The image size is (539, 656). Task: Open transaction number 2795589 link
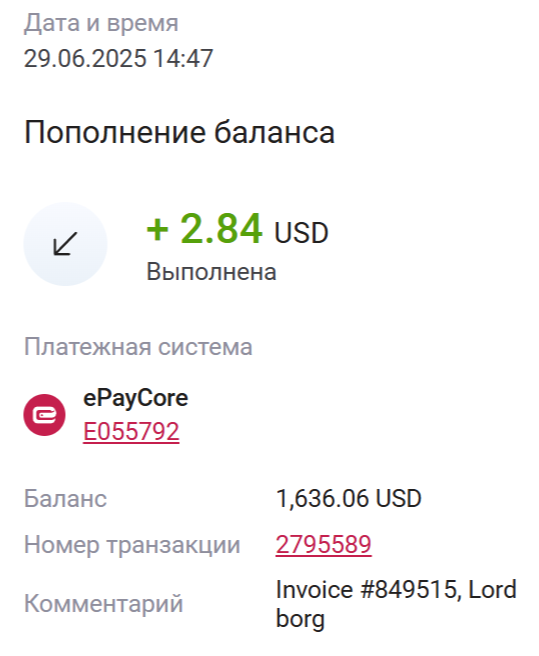click(323, 544)
